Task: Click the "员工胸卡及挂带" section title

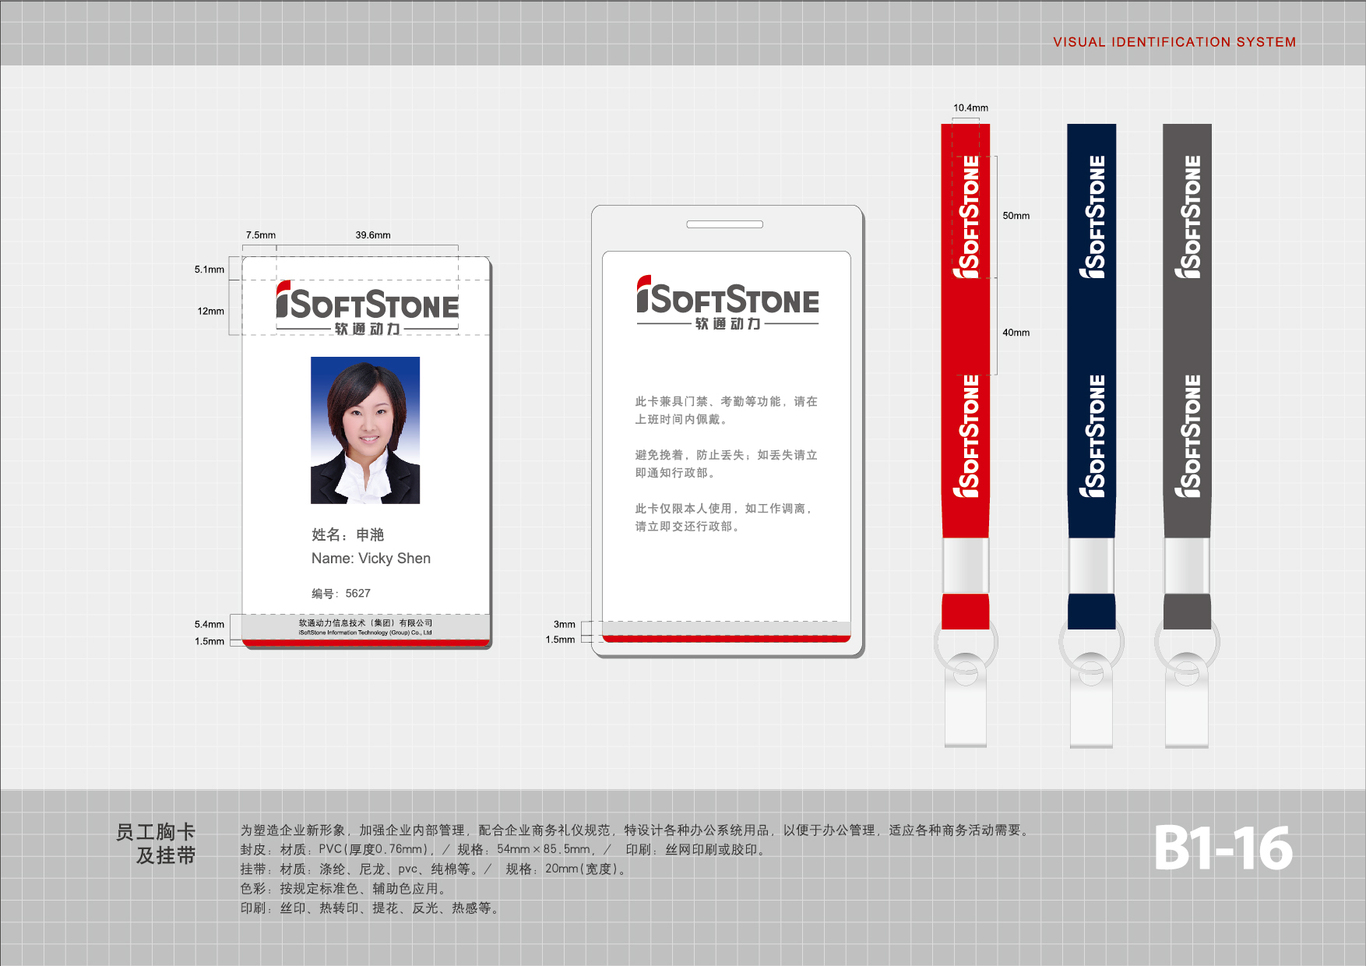Action: (156, 844)
